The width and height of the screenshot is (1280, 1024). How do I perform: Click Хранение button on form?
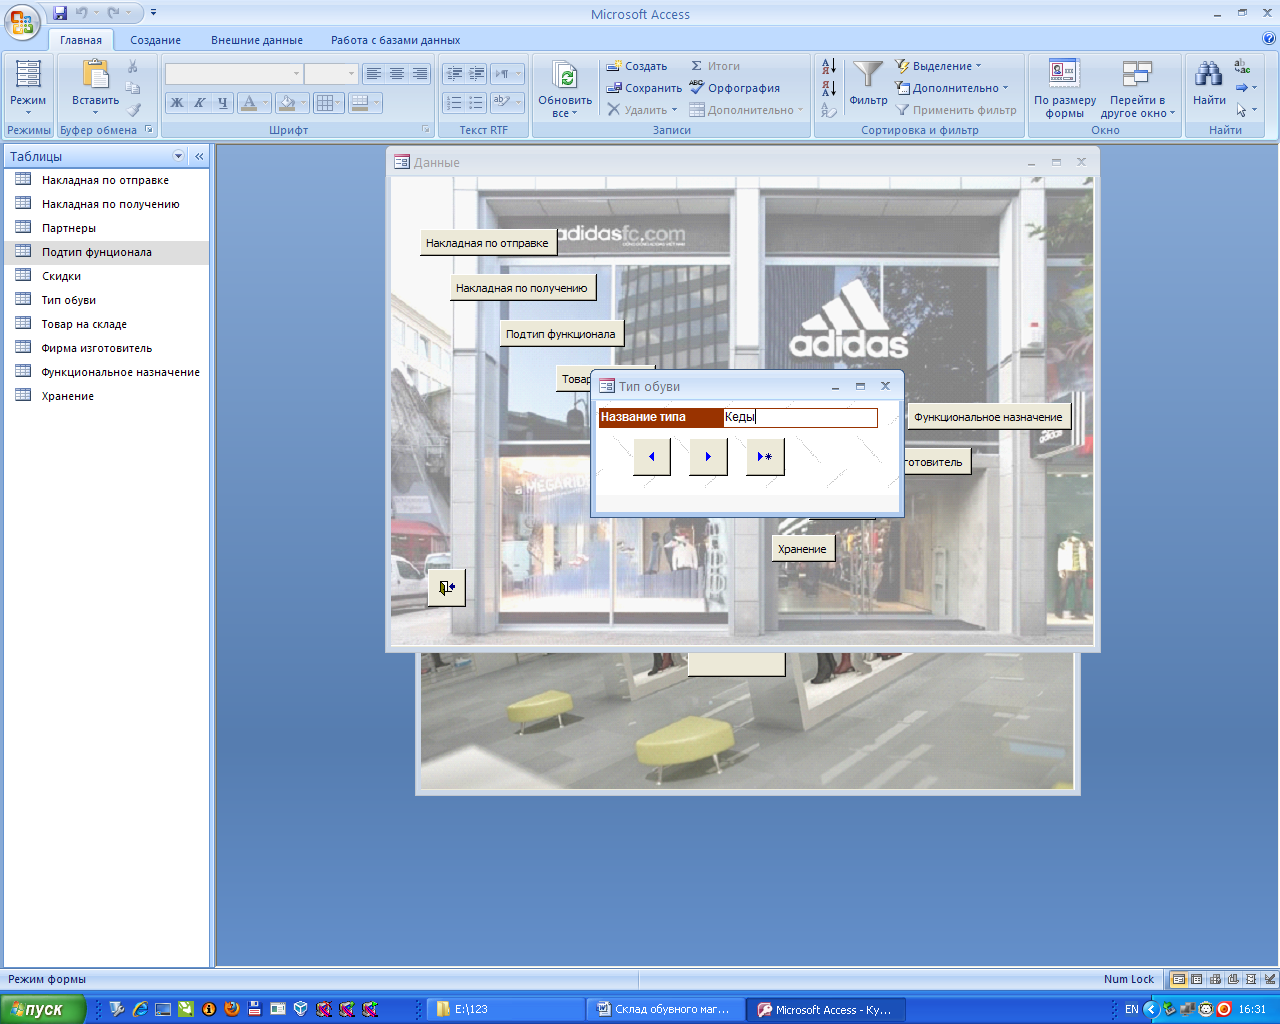[802, 549]
